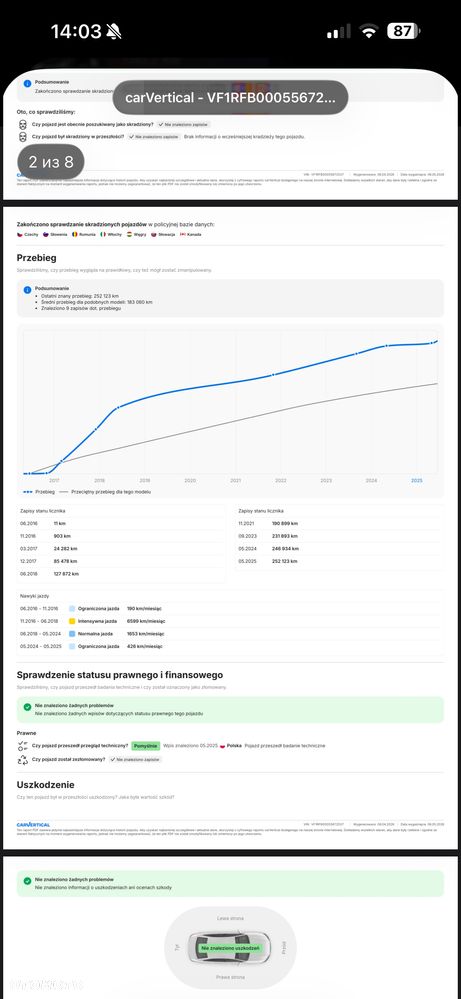The image size is (461, 999).
Task: Tap the cellular signal bars icon
Action: tap(339, 31)
